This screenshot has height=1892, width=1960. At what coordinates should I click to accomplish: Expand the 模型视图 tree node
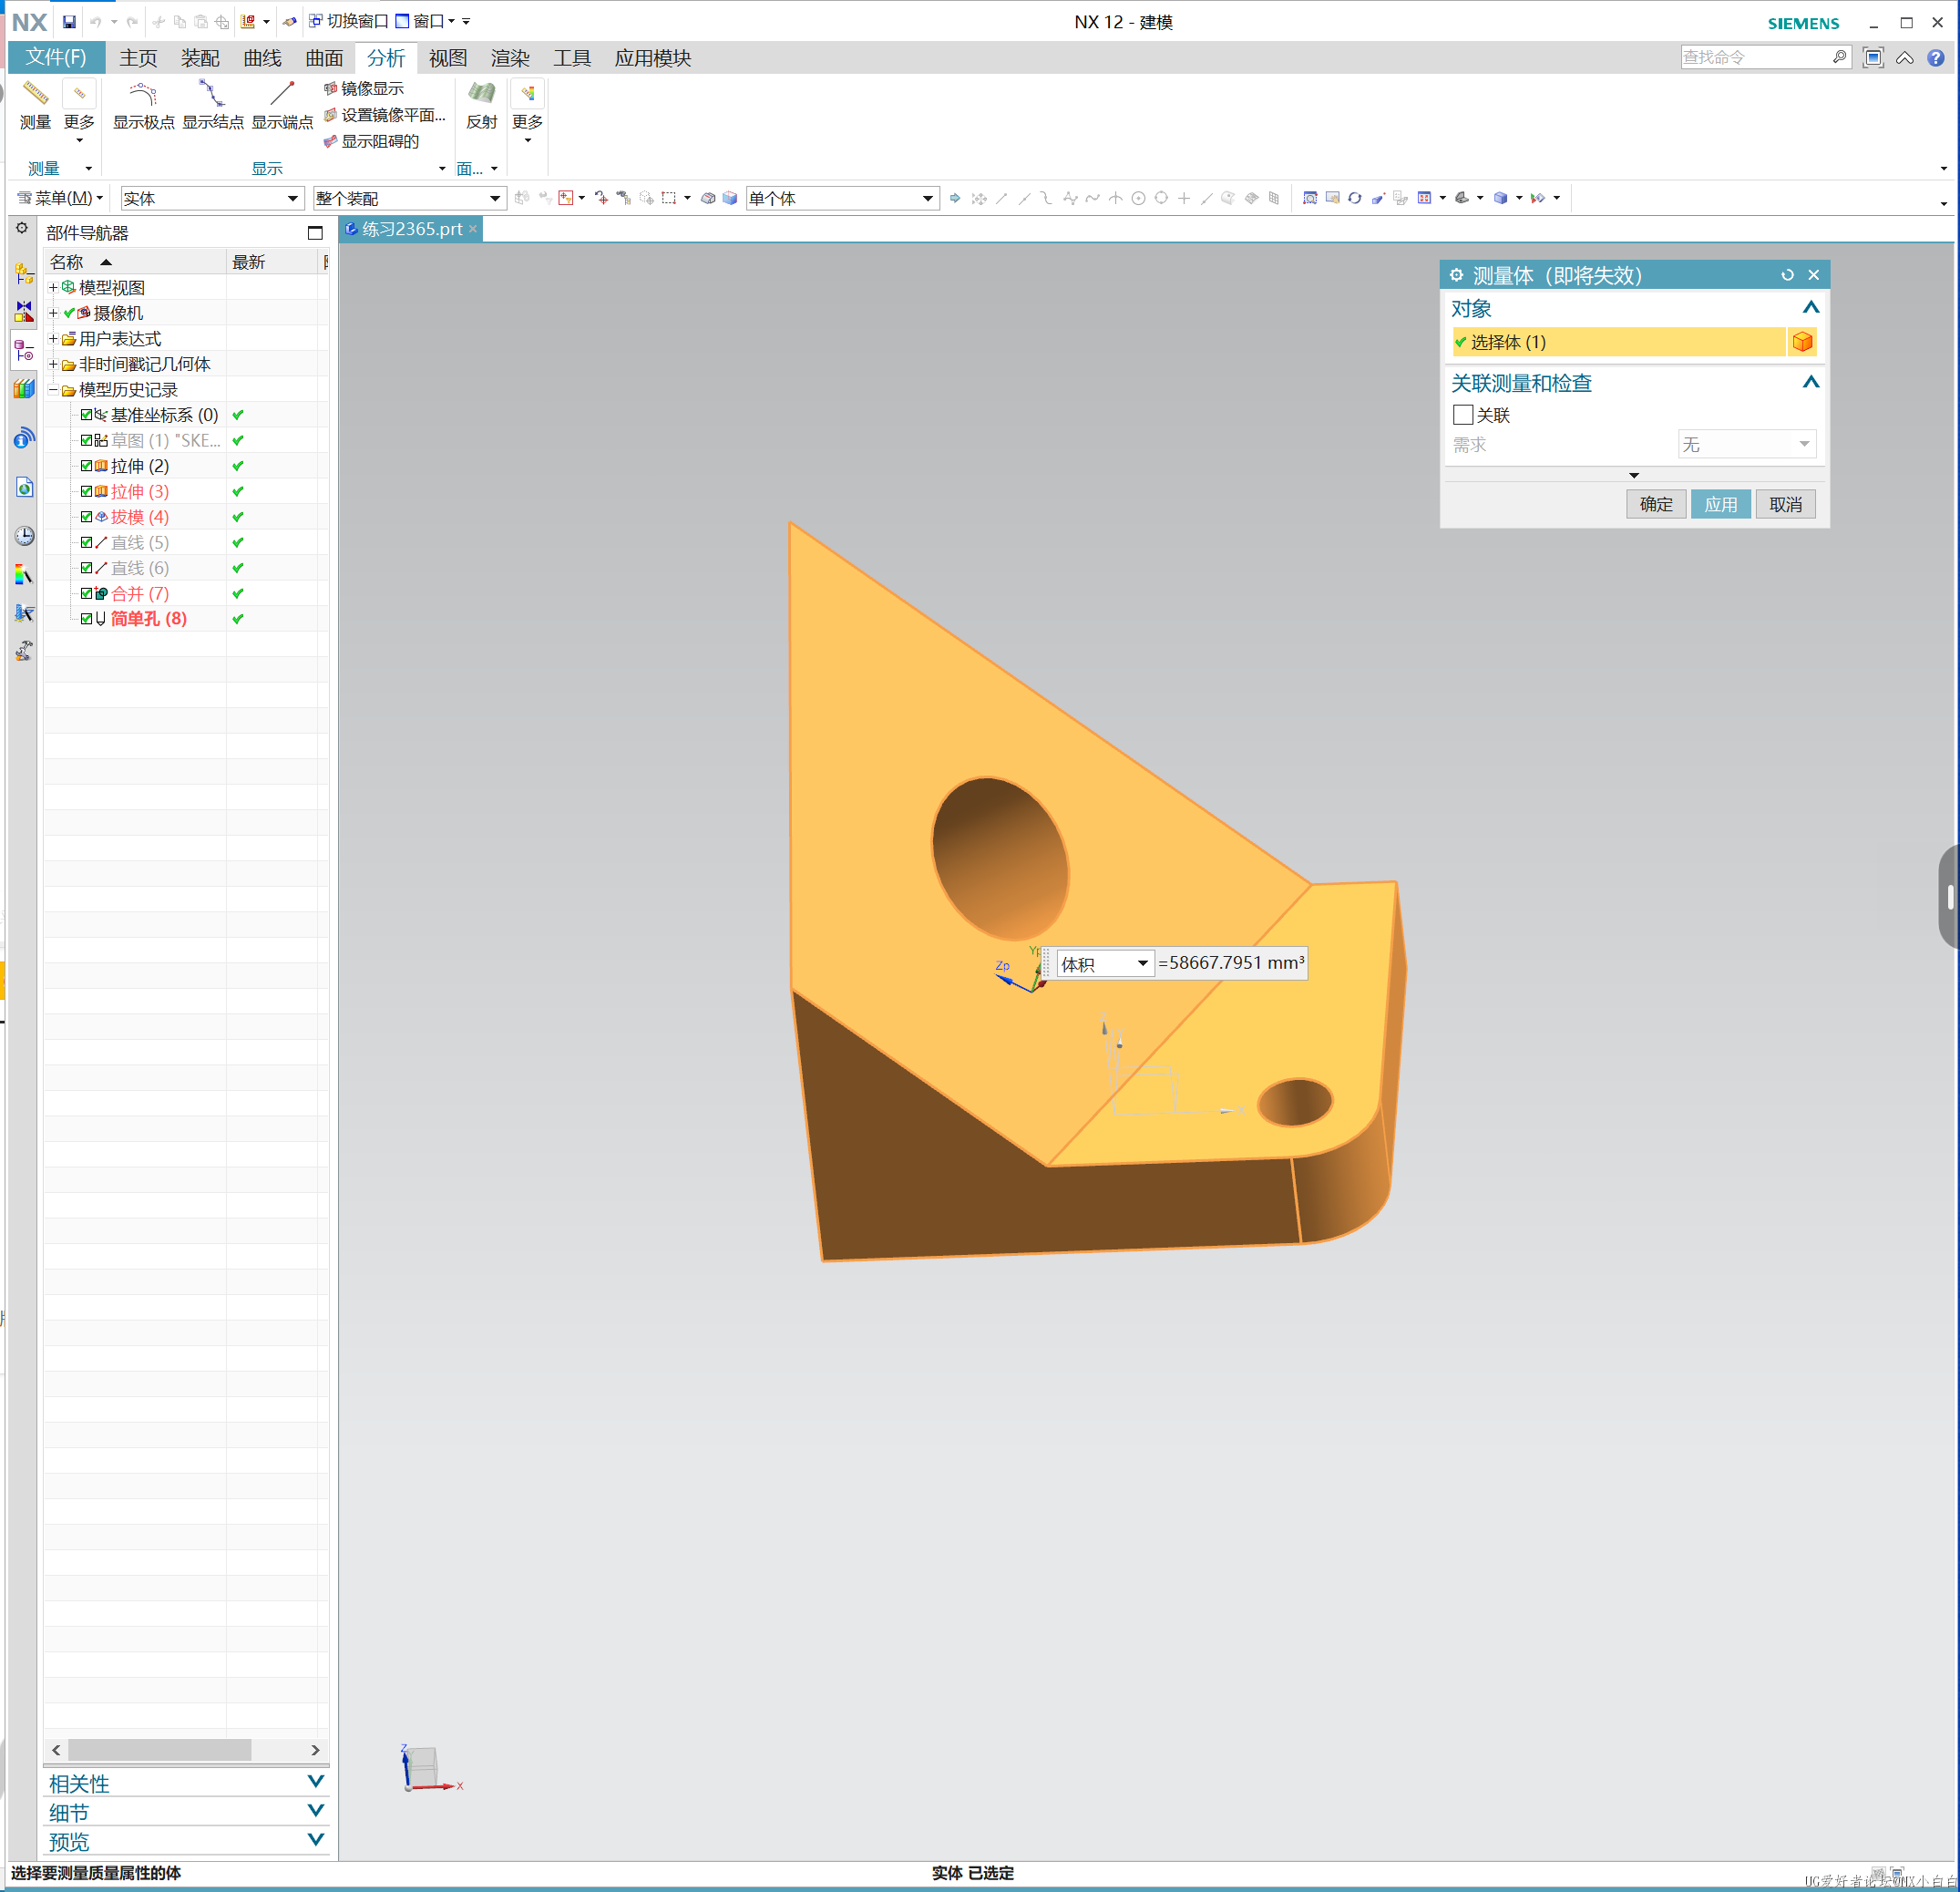pyautogui.click(x=53, y=287)
